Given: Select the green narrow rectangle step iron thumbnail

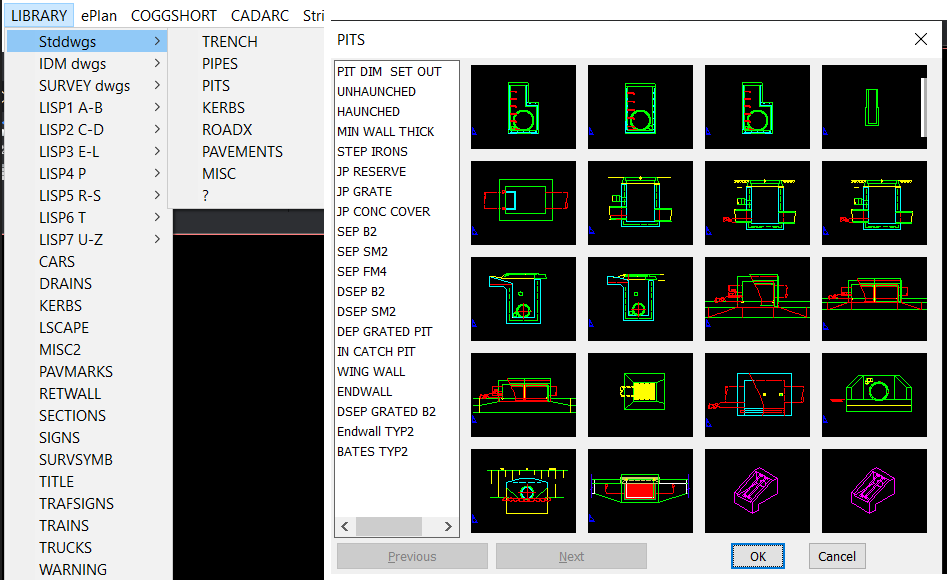Looking at the screenshot, I should click(x=874, y=107).
